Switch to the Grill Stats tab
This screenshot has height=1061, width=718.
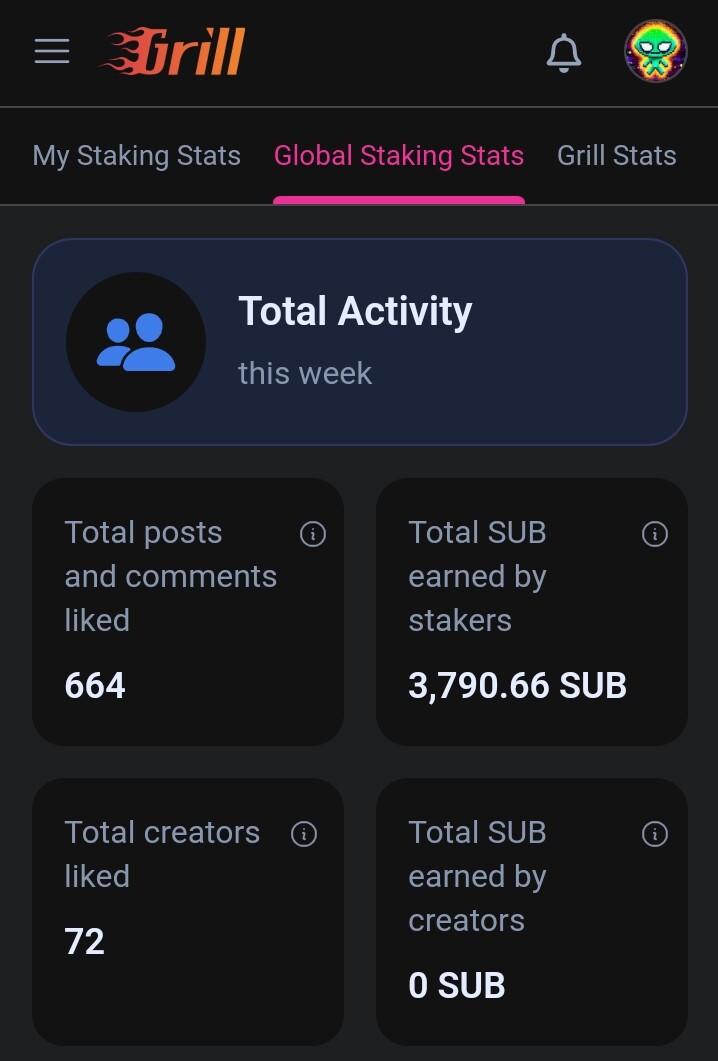point(616,156)
